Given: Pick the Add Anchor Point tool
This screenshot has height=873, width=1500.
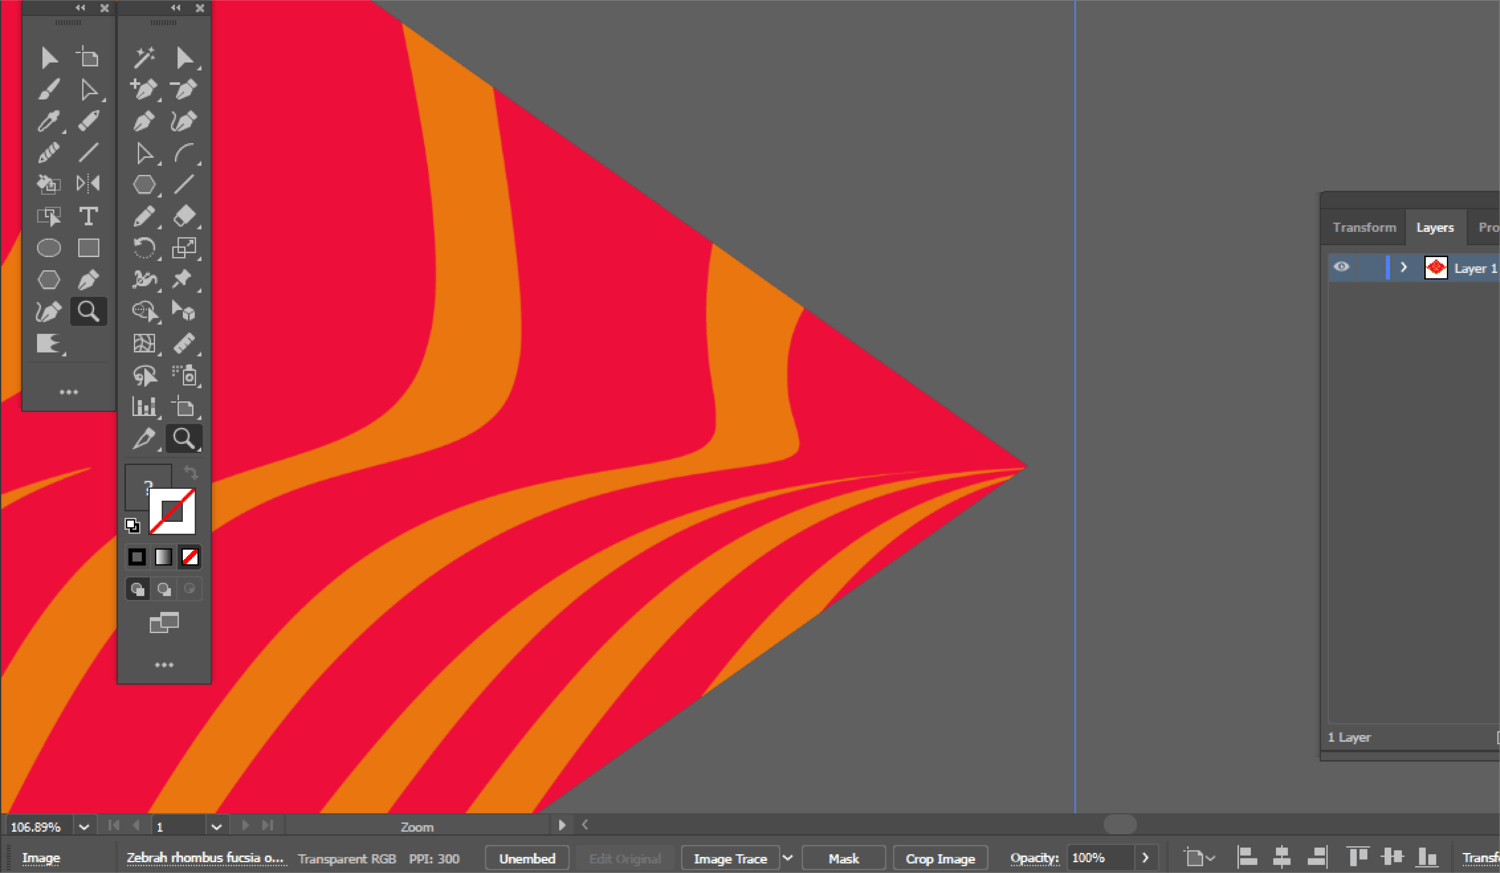Looking at the screenshot, I should tap(145, 89).
